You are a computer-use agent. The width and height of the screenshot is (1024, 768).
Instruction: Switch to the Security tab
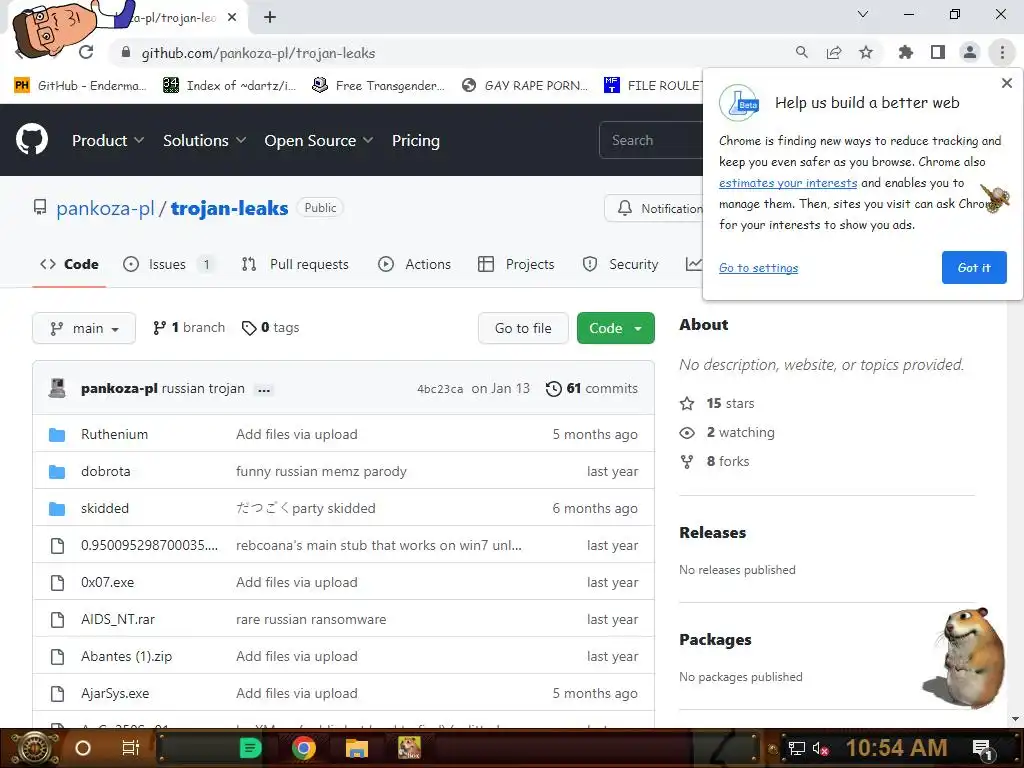tap(620, 264)
